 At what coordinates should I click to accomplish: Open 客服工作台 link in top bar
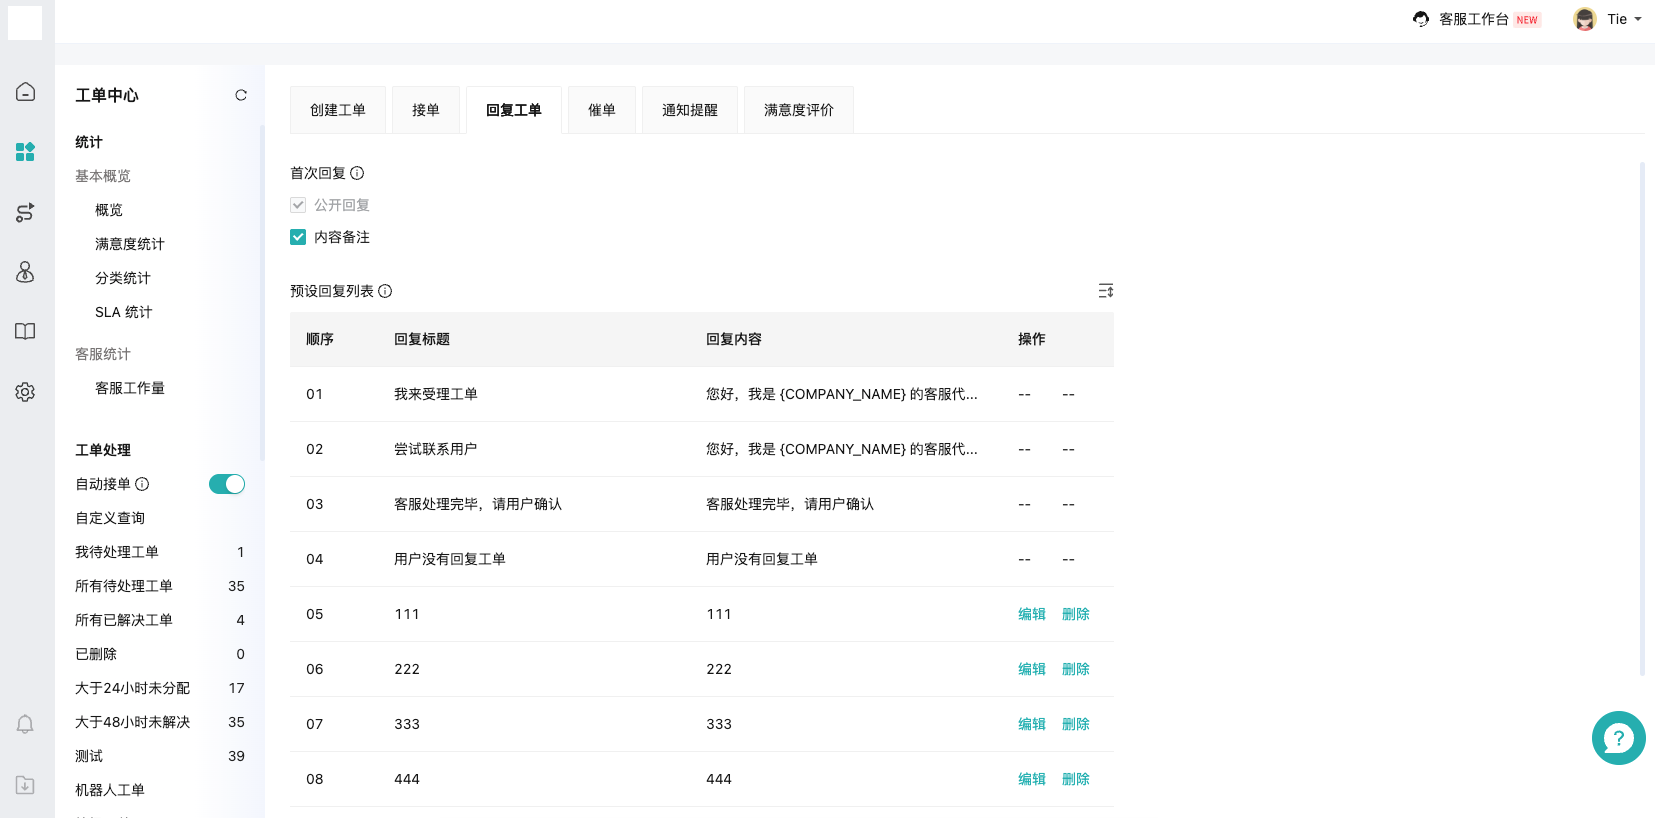point(1474,19)
